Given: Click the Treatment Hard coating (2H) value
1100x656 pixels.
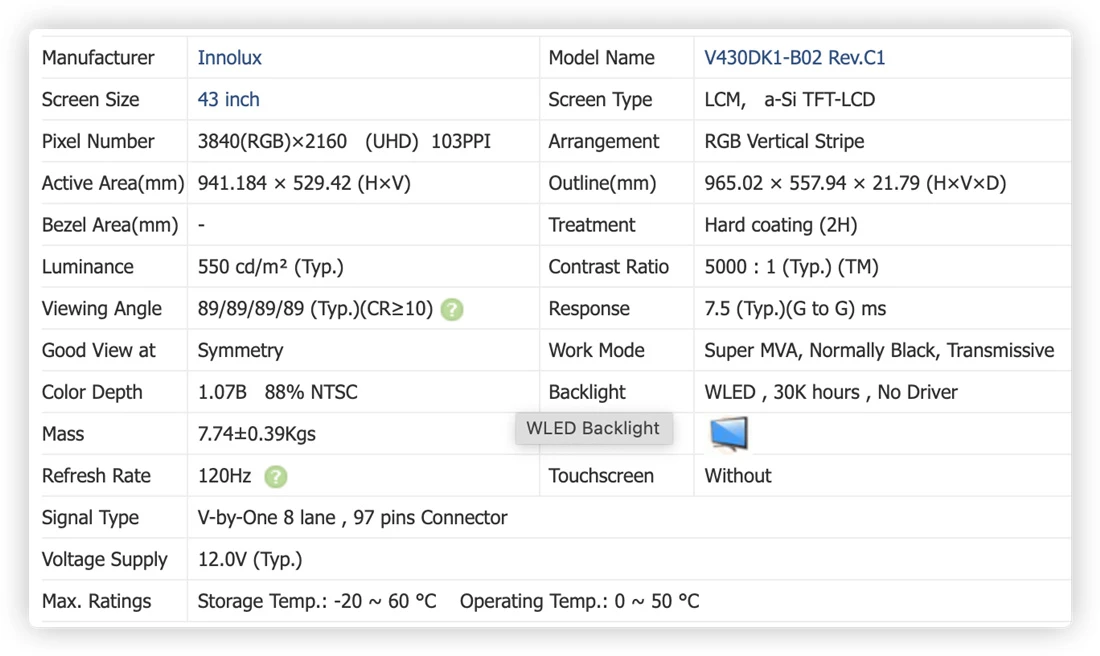Looking at the screenshot, I should pos(781,225).
